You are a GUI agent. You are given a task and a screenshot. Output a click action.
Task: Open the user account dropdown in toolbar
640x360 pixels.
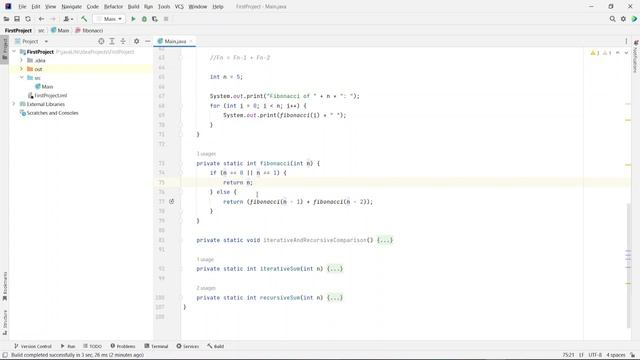pos(69,19)
